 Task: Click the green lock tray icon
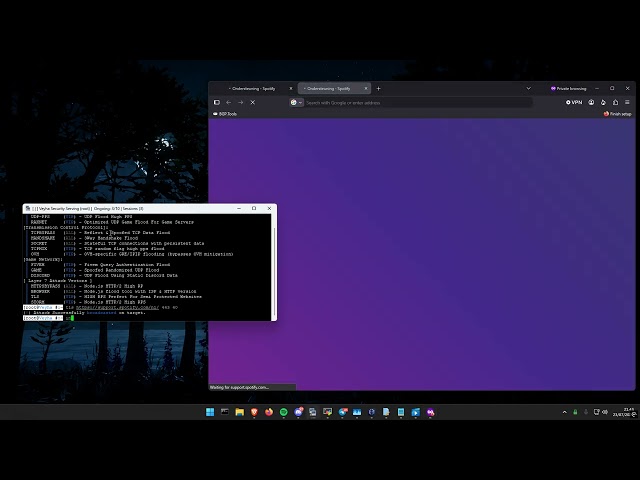[x=575, y=412]
